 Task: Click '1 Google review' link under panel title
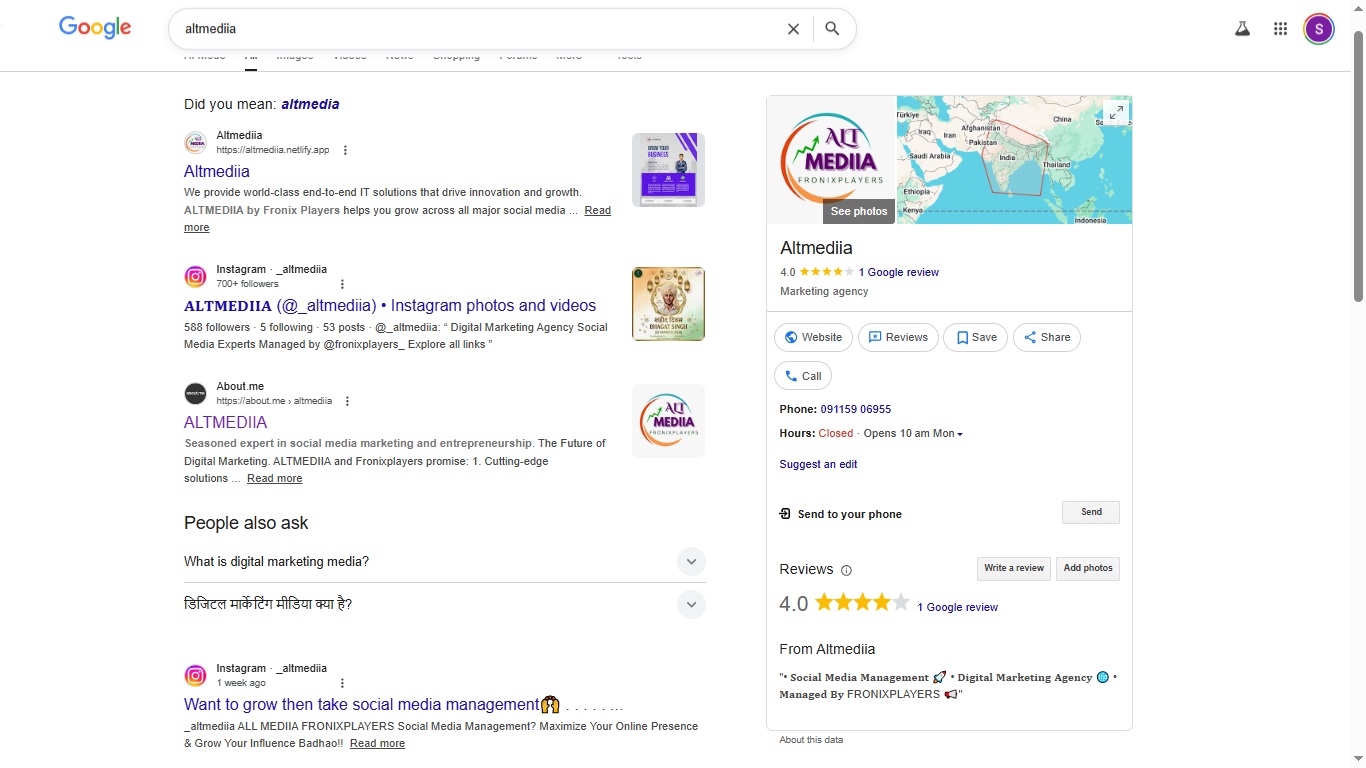898,272
